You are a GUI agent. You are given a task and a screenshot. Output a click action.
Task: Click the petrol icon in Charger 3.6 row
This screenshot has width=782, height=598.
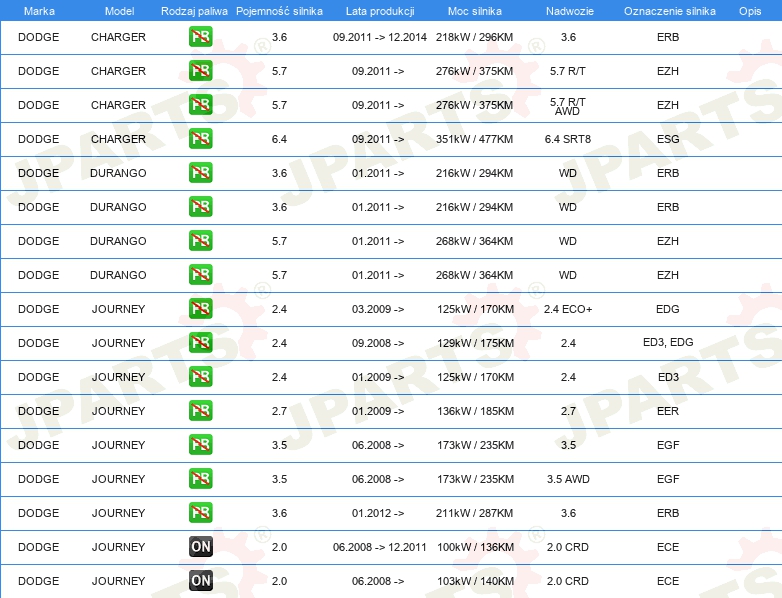coord(200,37)
